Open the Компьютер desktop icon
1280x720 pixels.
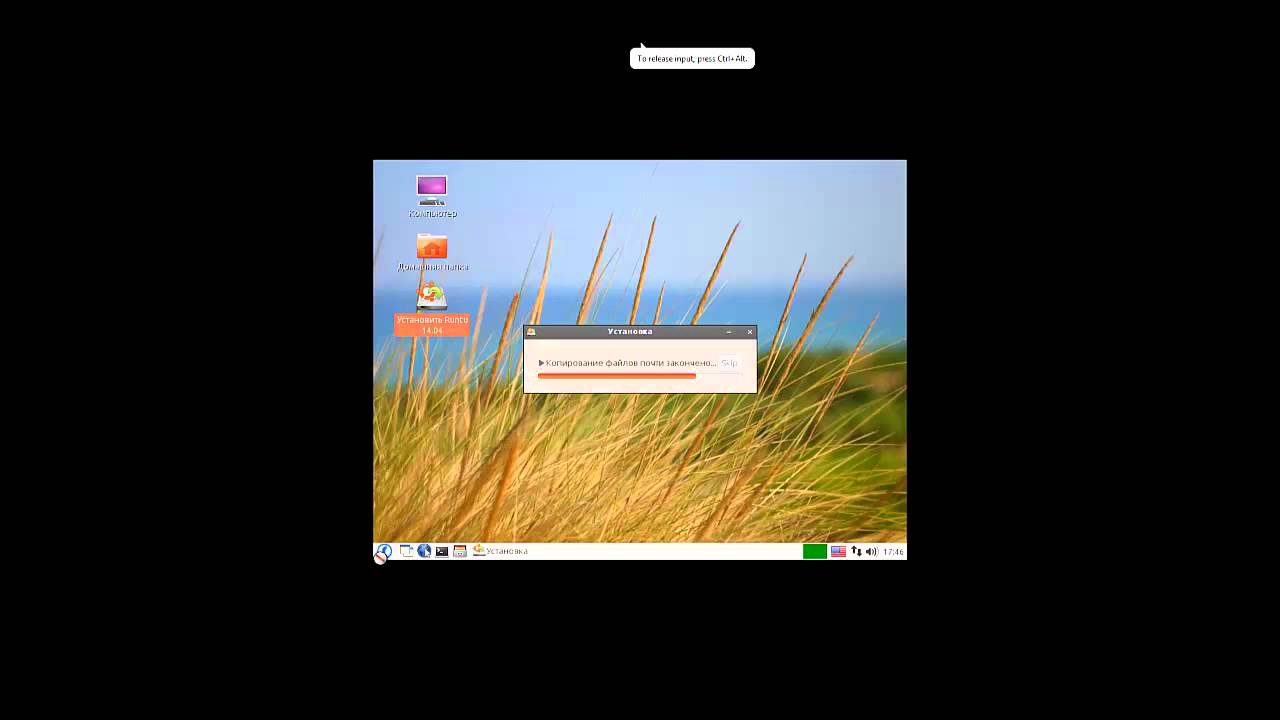[x=432, y=196]
